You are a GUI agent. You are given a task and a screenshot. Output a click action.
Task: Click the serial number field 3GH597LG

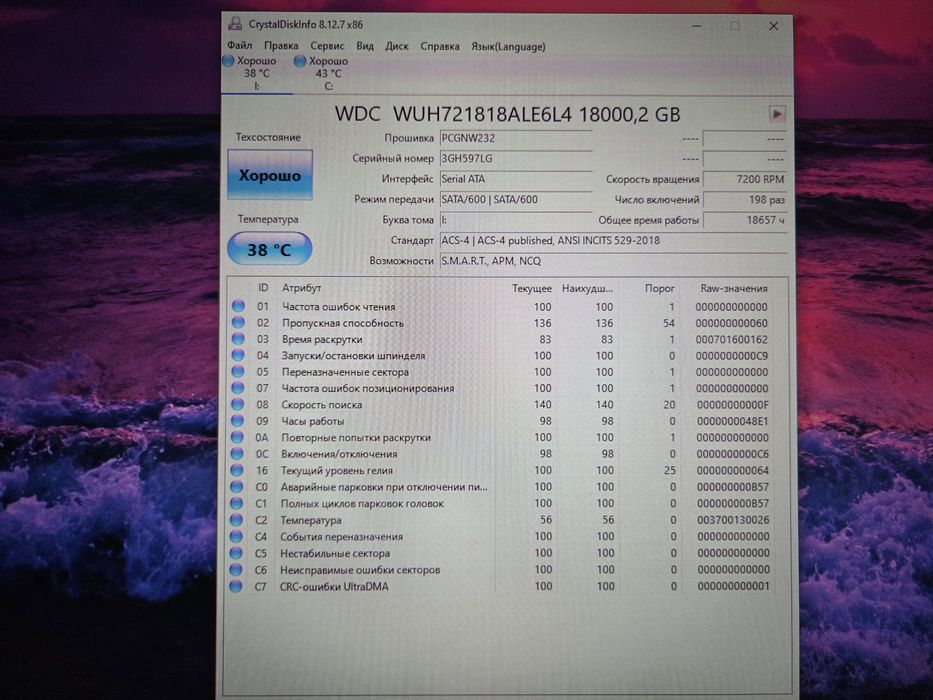coord(516,158)
